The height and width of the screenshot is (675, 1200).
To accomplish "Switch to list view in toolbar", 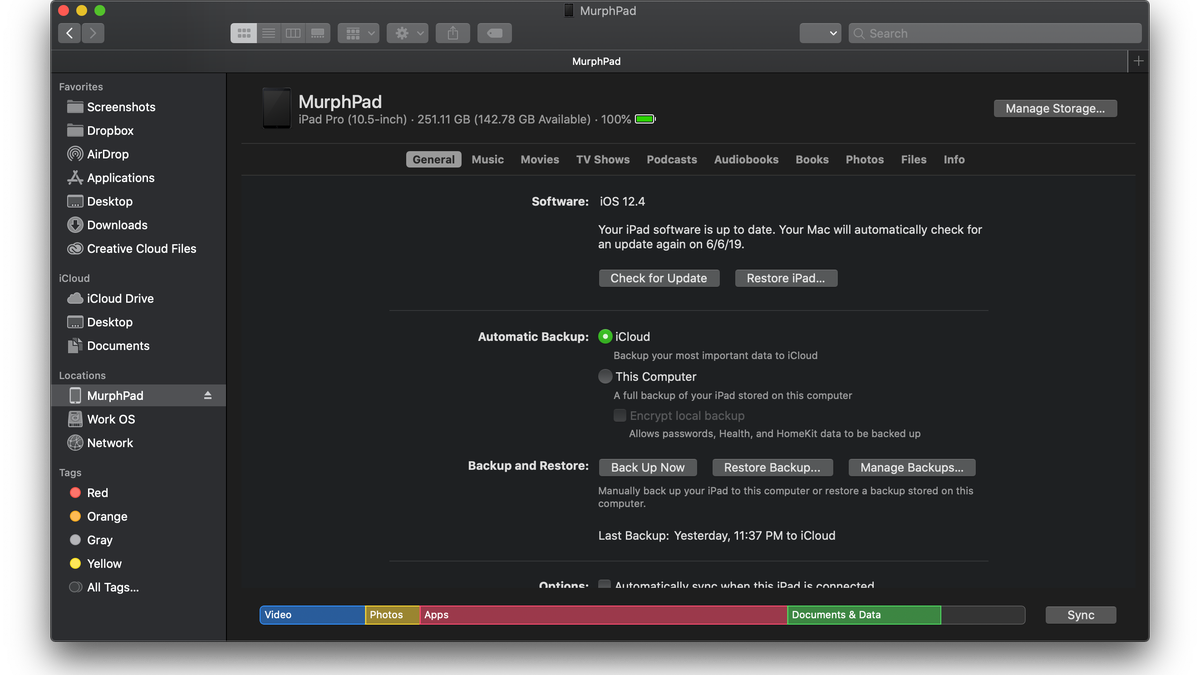I will [x=269, y=33].
